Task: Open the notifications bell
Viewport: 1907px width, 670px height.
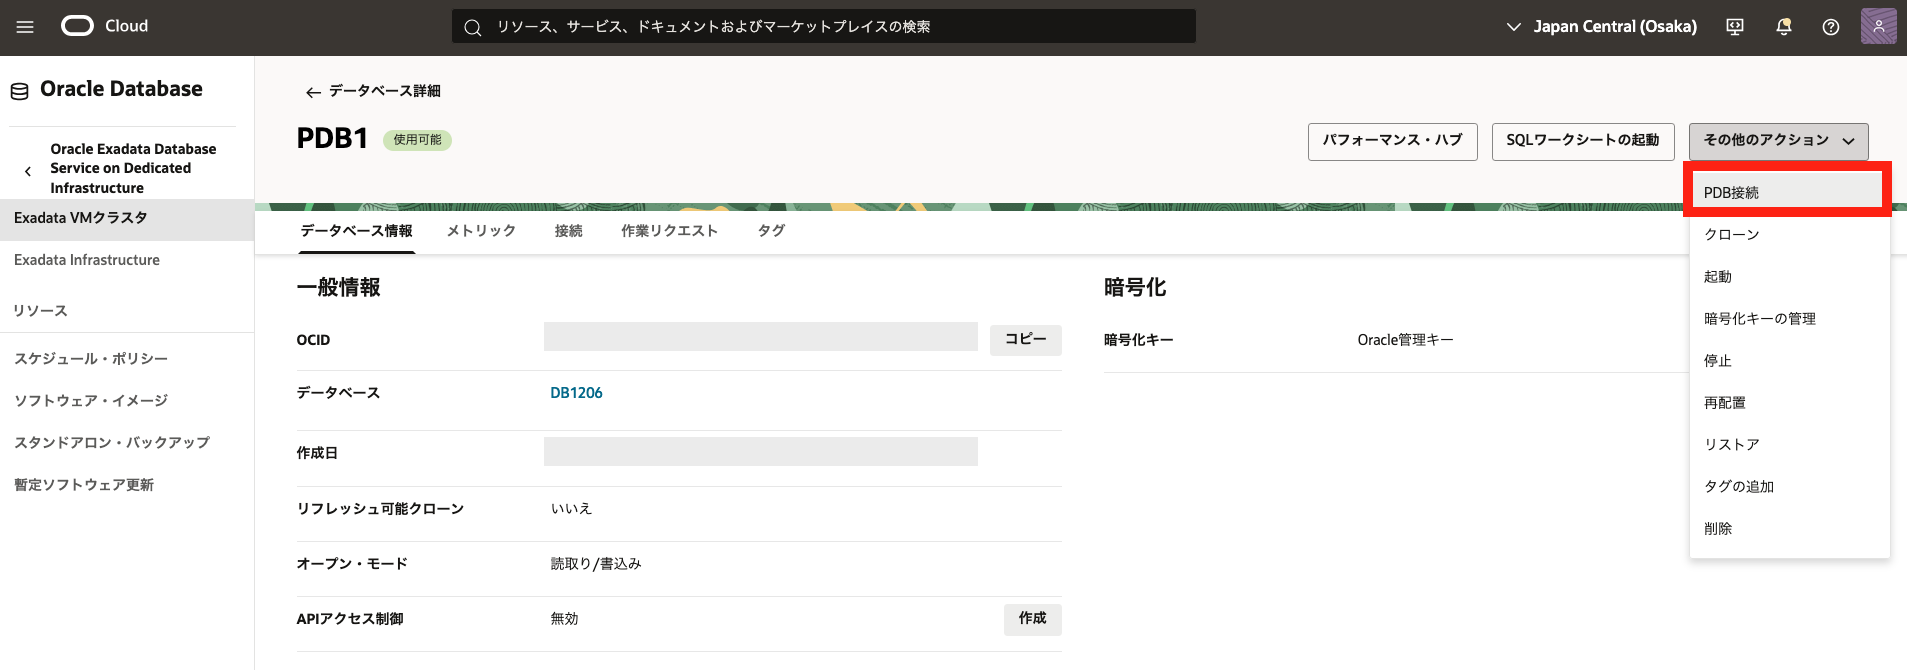Action: pyautogui.click(x=1783, y=27)
